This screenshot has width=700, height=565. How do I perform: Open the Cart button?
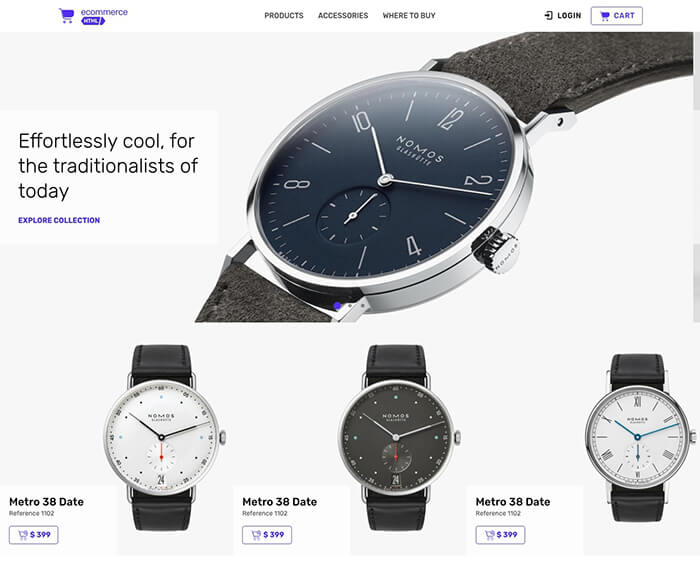click(617, 16)
